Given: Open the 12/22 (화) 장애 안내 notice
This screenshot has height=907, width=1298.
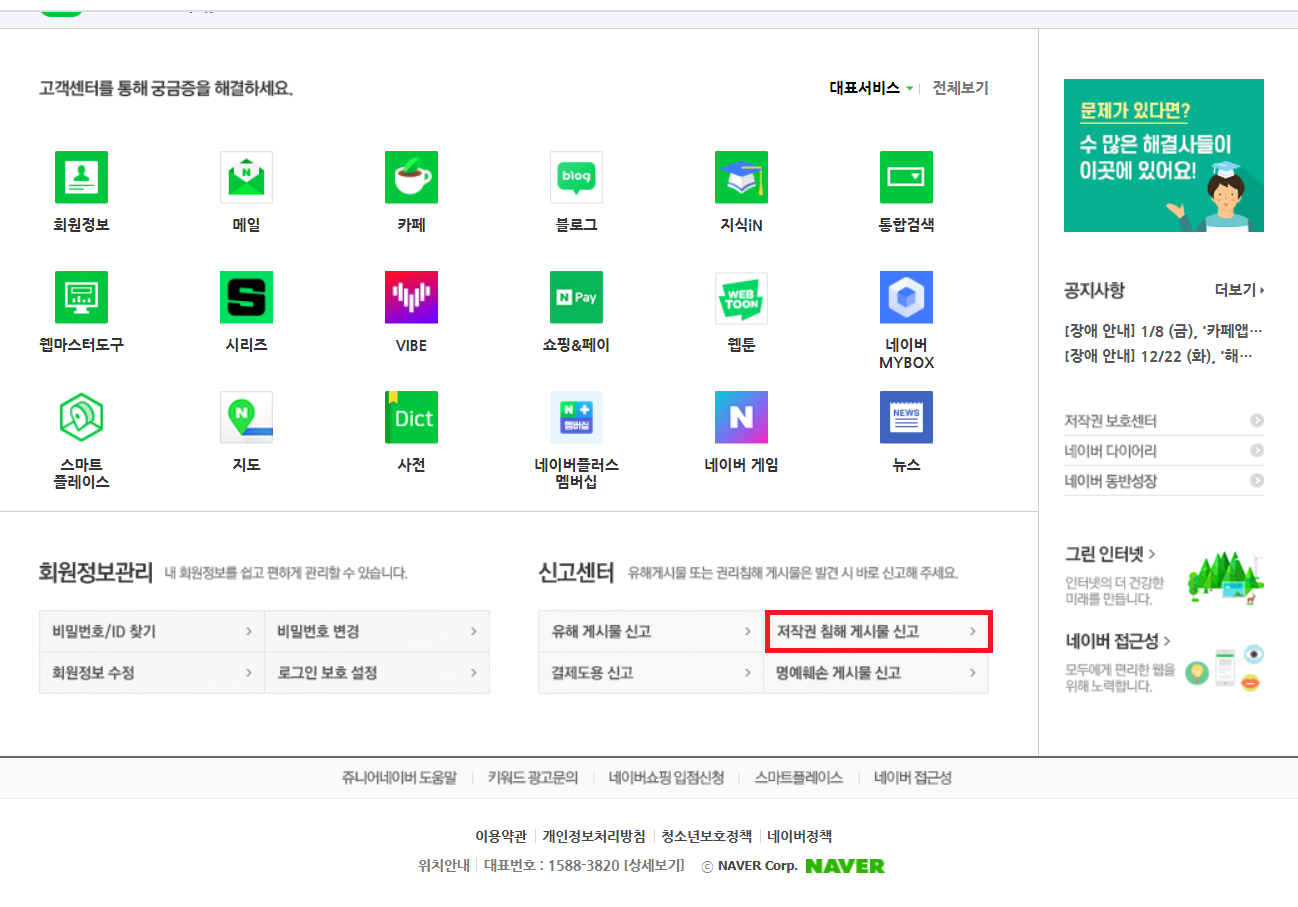Looking at the screenshot, I should pyautogui.click(x=1160, y=355).
